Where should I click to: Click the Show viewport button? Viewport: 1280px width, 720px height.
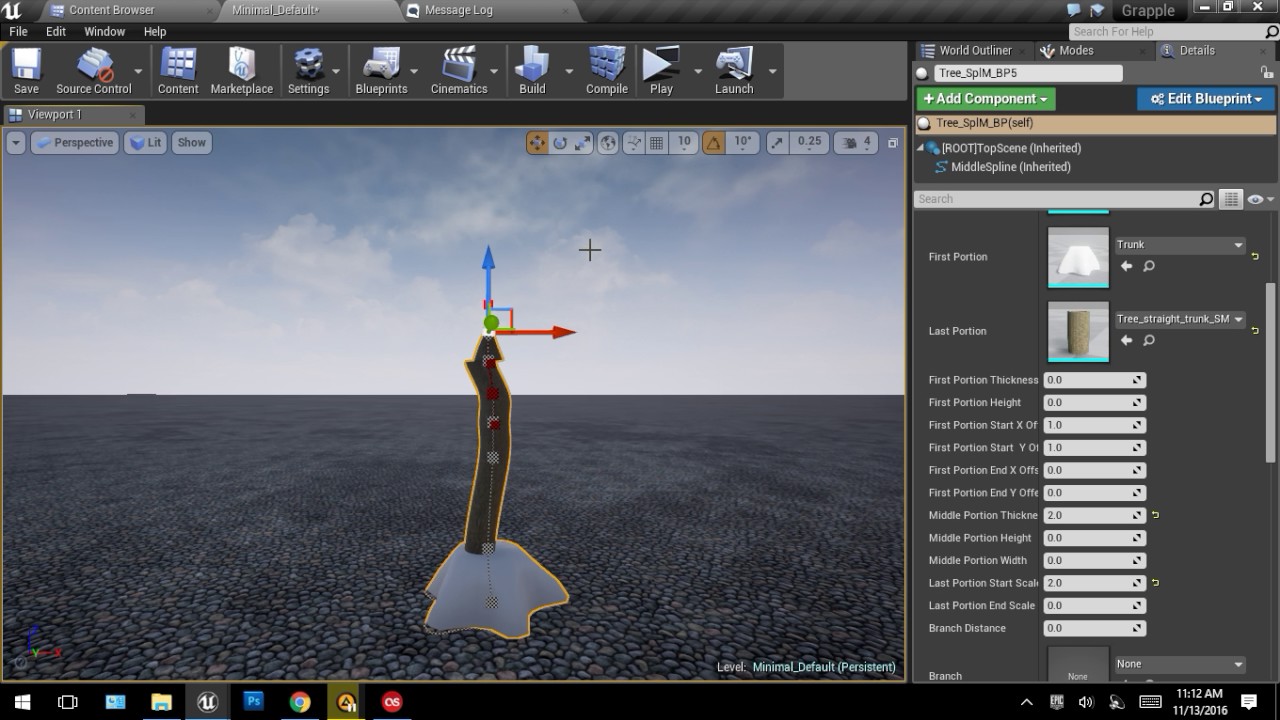click(x=191, y=143)
